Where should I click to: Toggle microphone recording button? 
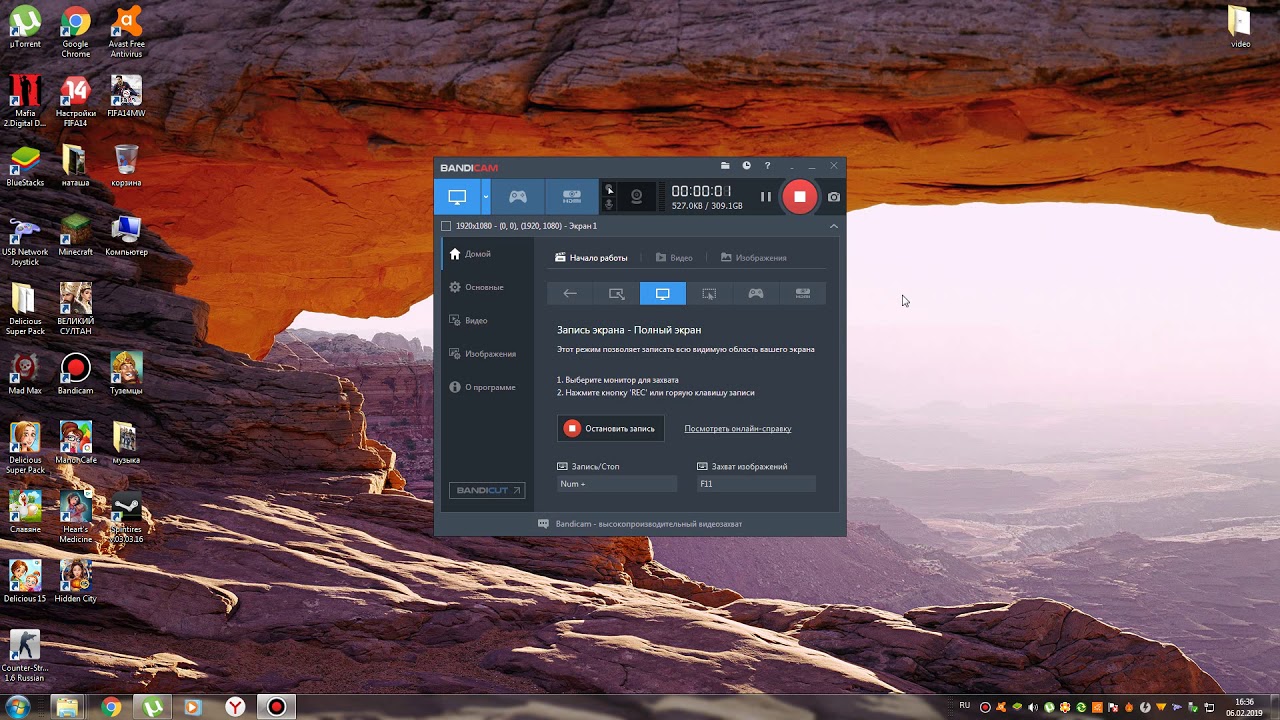click(609, 204)
